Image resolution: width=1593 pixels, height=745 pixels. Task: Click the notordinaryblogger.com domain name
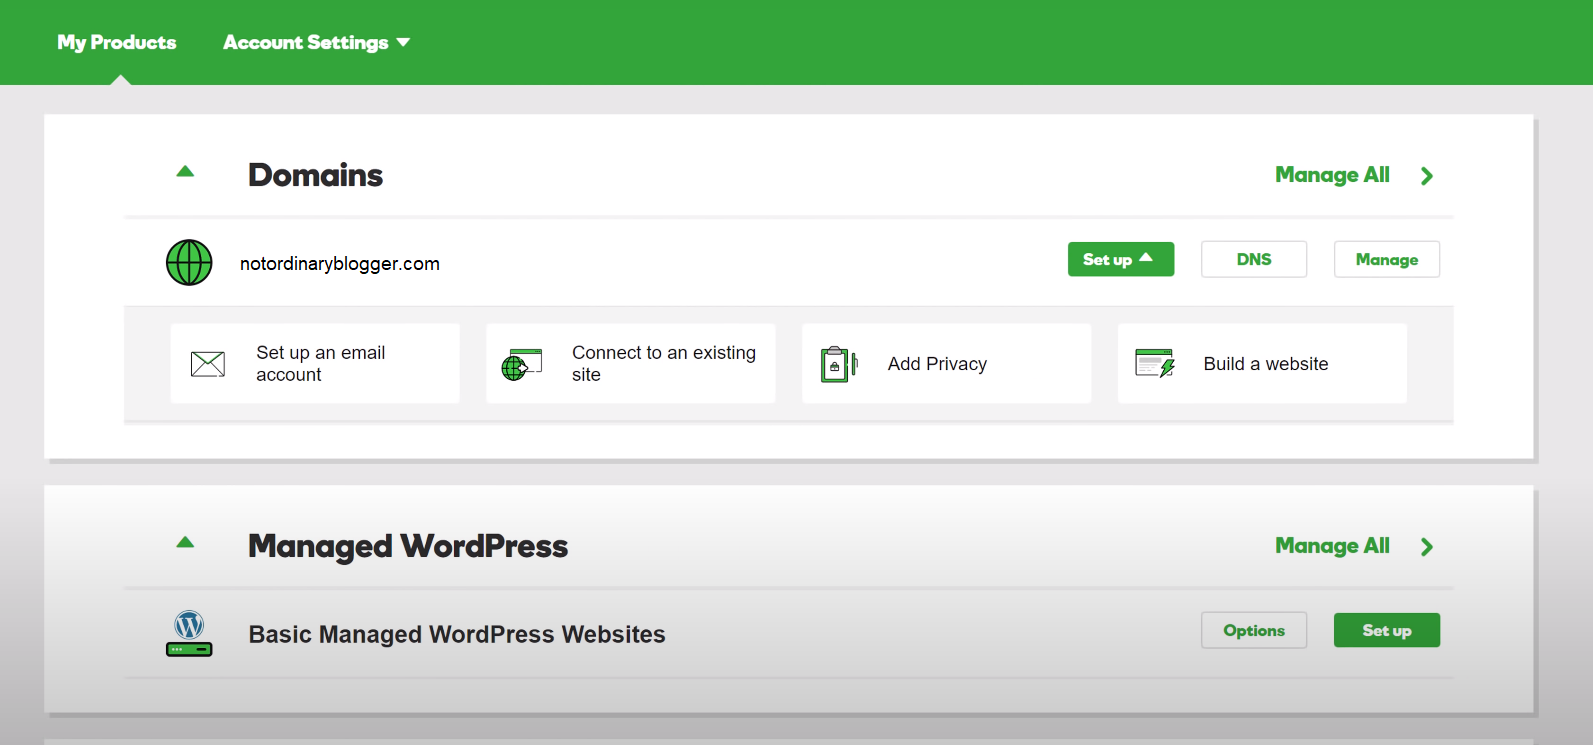point(340,264)
